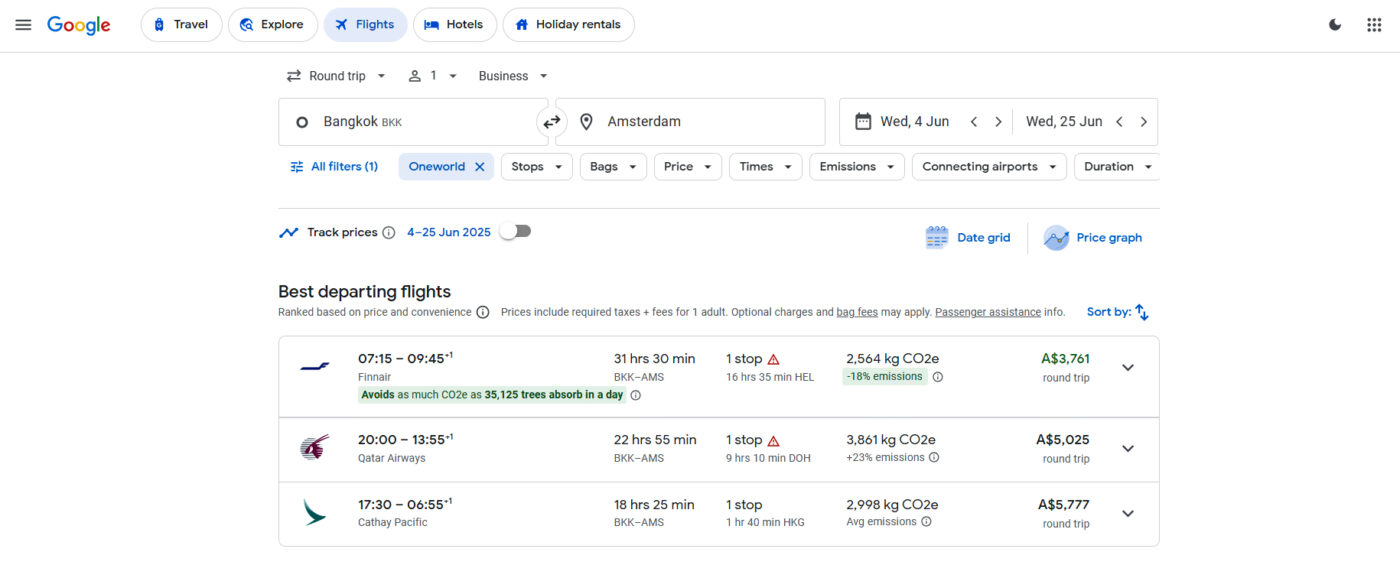Switch to the Holiday rentals tab
Screen dimensions: 1400x565
pyautogui.click(x=568, y=25)
